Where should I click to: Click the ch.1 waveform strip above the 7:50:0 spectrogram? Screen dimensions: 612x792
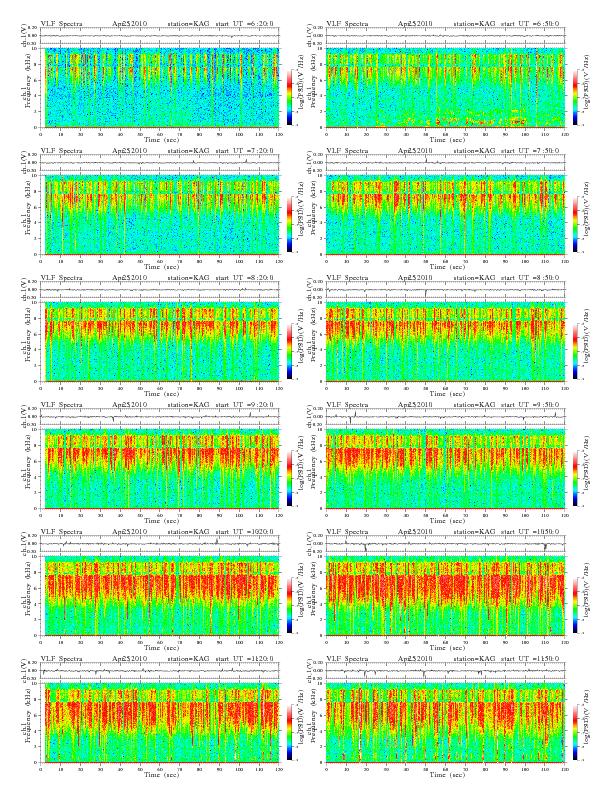[x=445, y=163]
